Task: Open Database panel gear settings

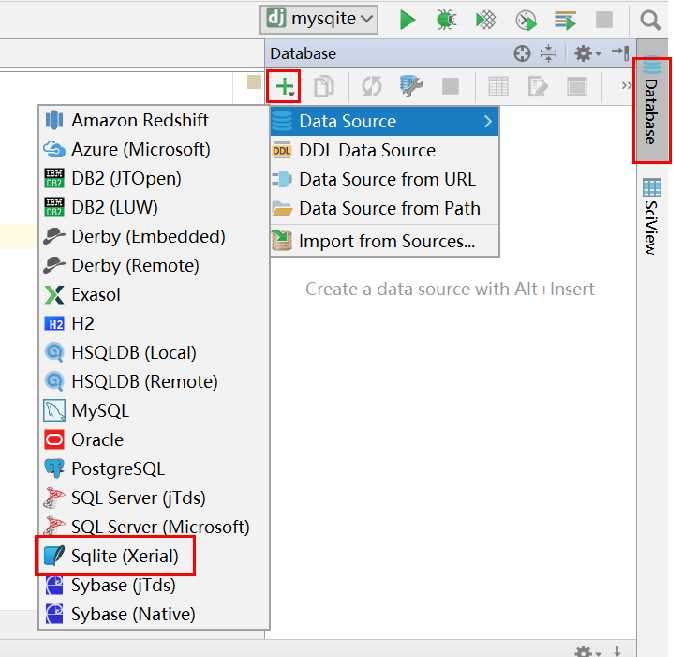Action: coord(587,54)
